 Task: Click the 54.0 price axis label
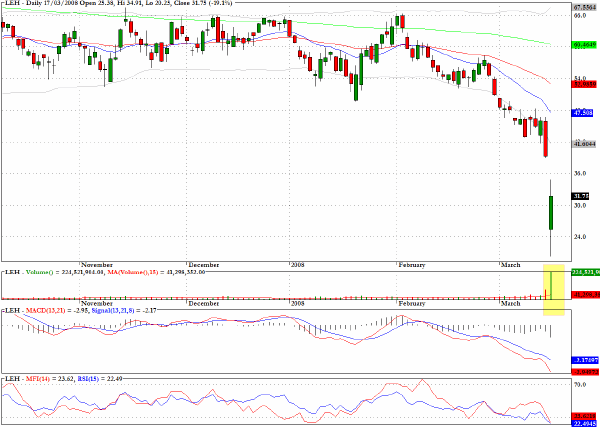coord(579,78)
